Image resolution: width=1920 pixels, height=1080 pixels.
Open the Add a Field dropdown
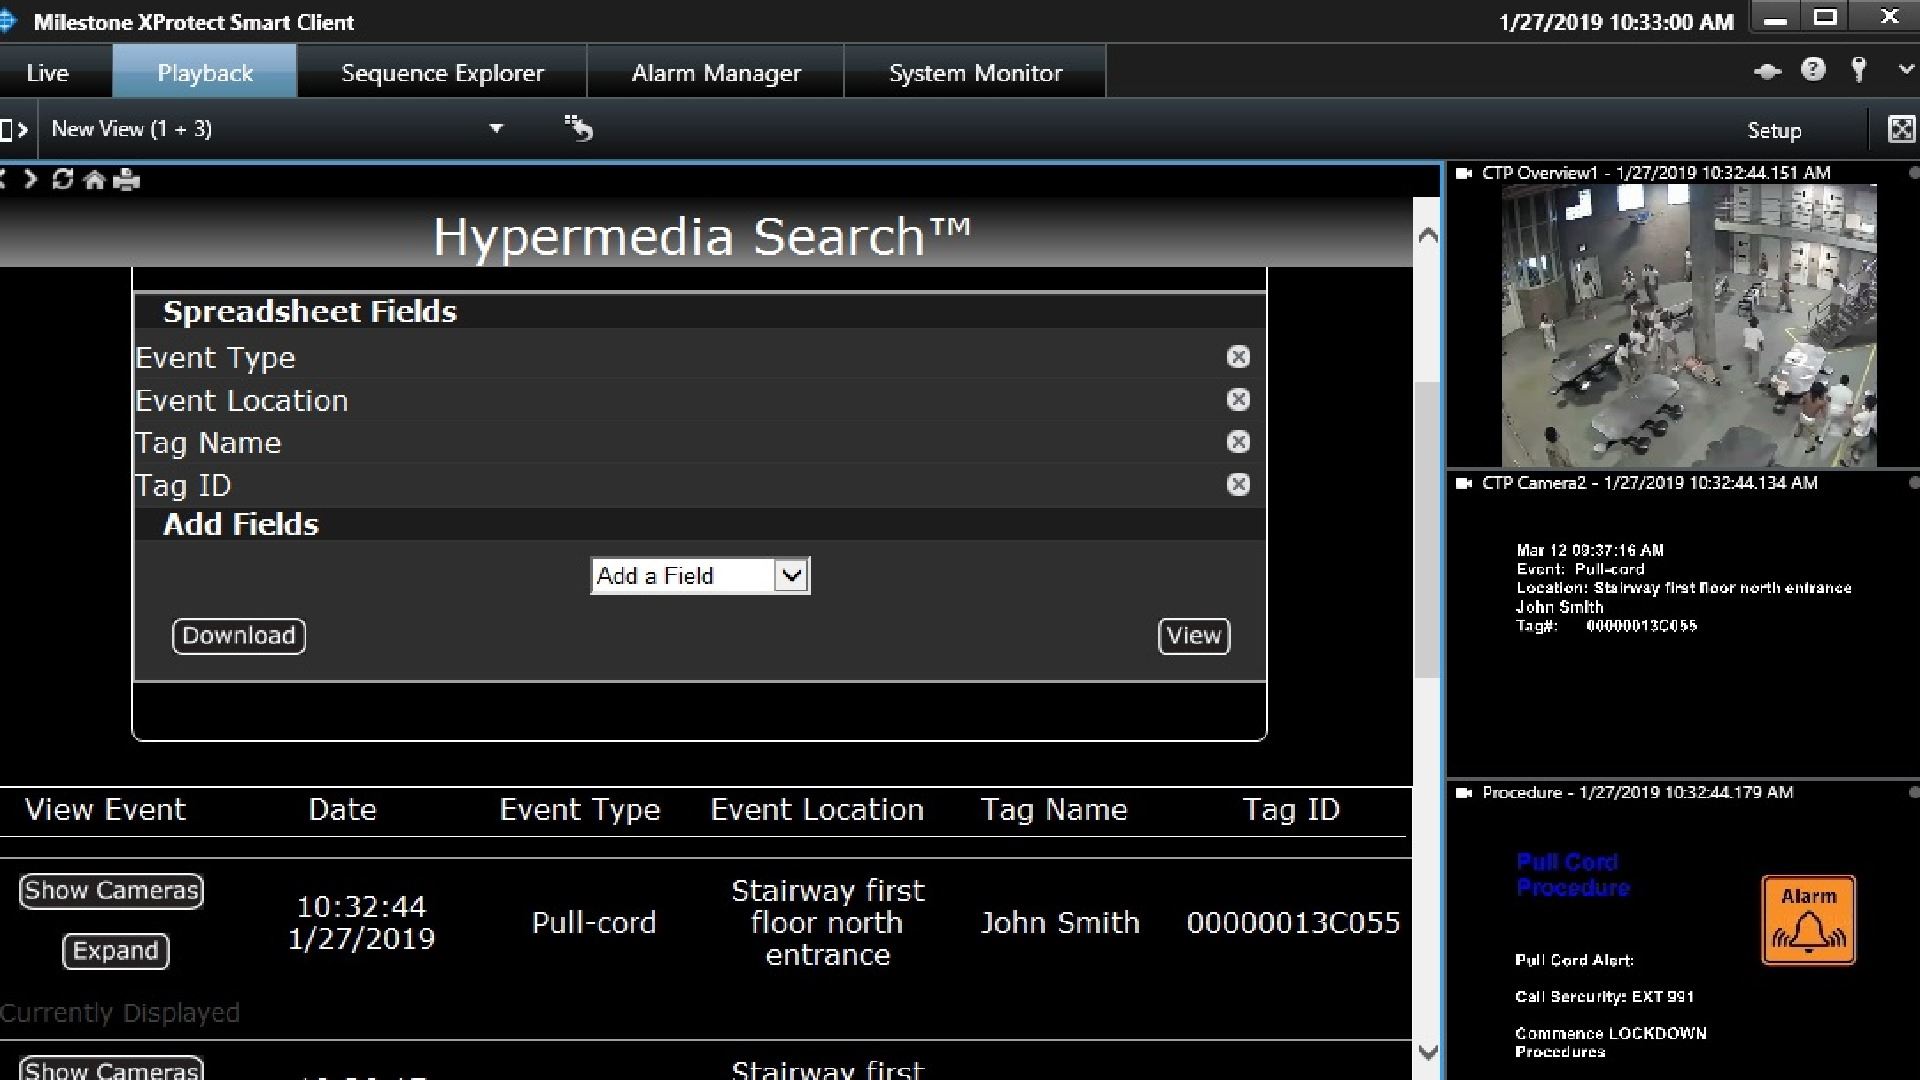pyautogui.click(x=700, y=576)
